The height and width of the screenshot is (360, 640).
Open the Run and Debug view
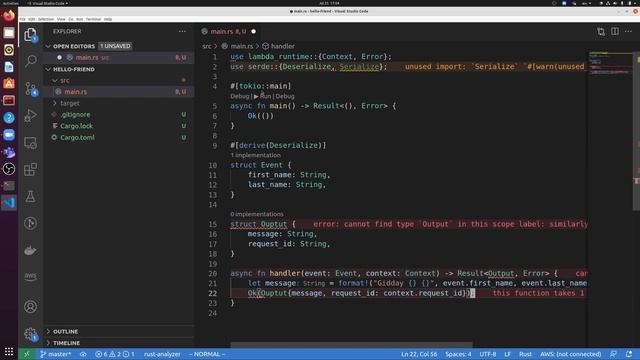pyautogui.click(x=31, y=116)
